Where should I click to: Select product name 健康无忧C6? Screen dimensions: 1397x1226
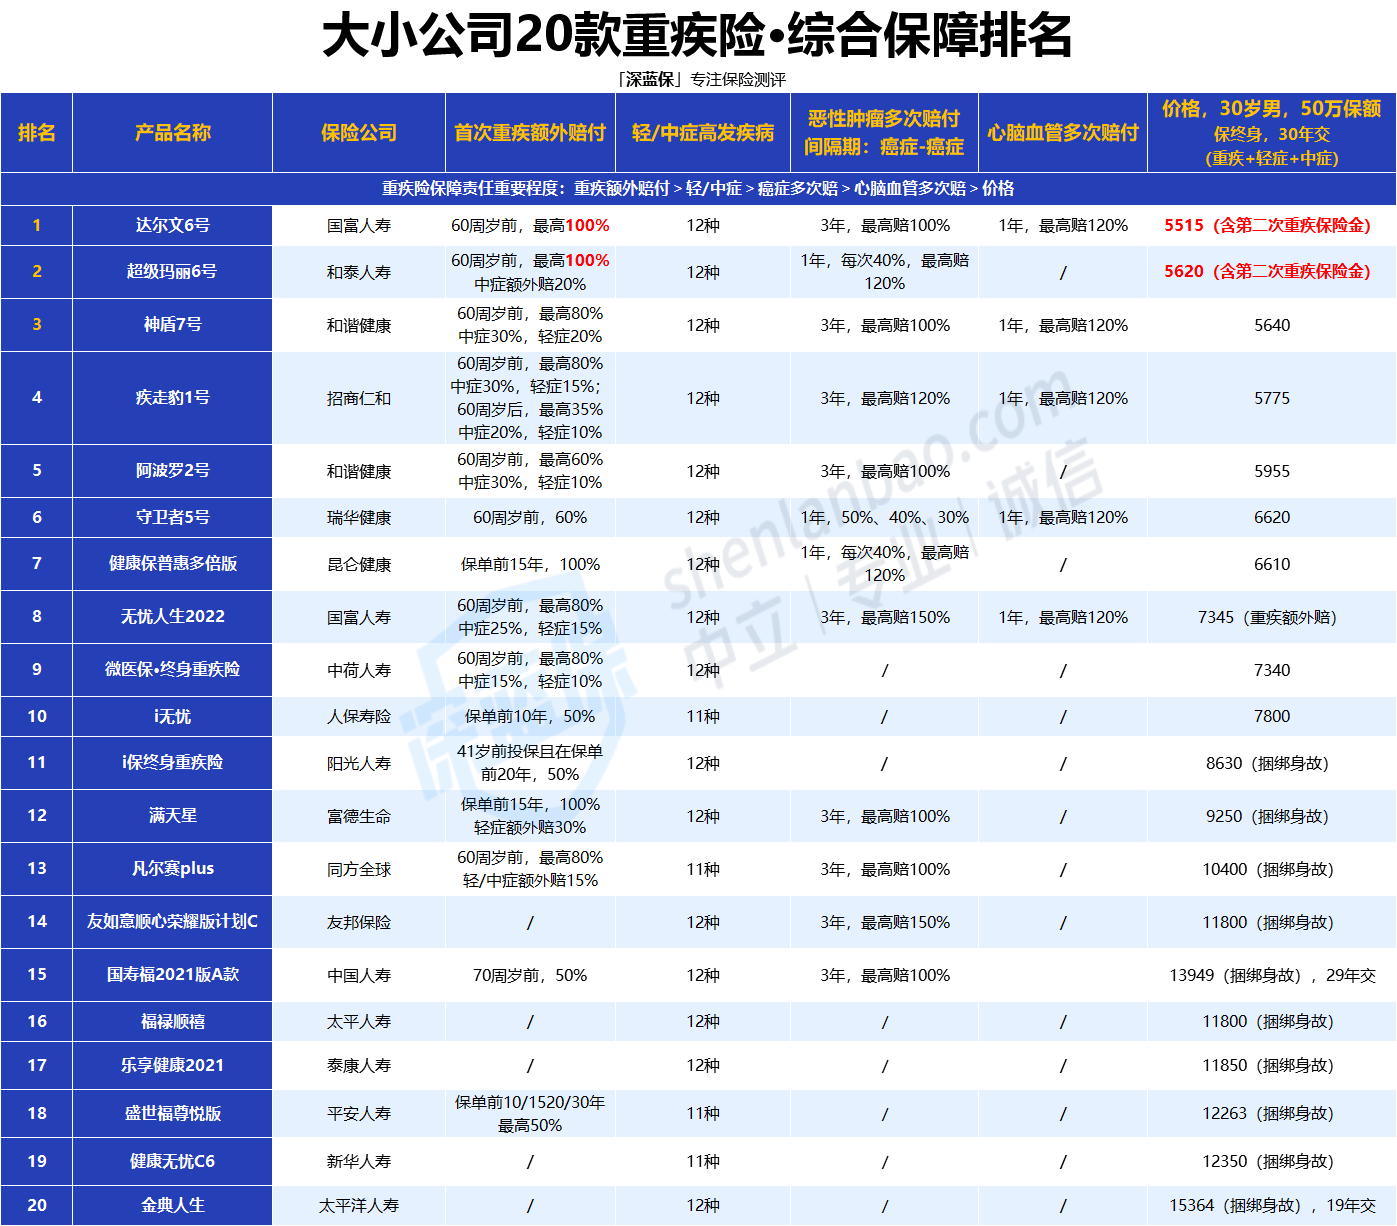[x=173, y=1161]
